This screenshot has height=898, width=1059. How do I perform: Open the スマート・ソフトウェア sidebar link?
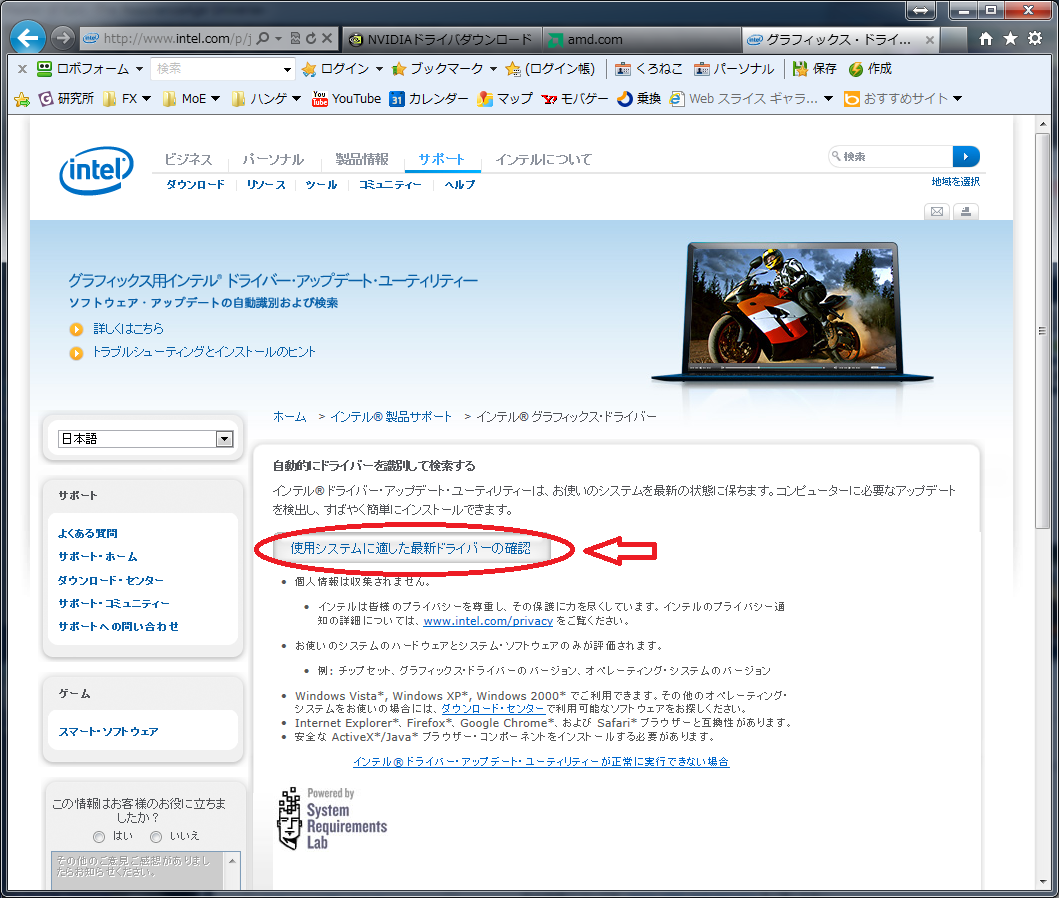tap(108, 732)
